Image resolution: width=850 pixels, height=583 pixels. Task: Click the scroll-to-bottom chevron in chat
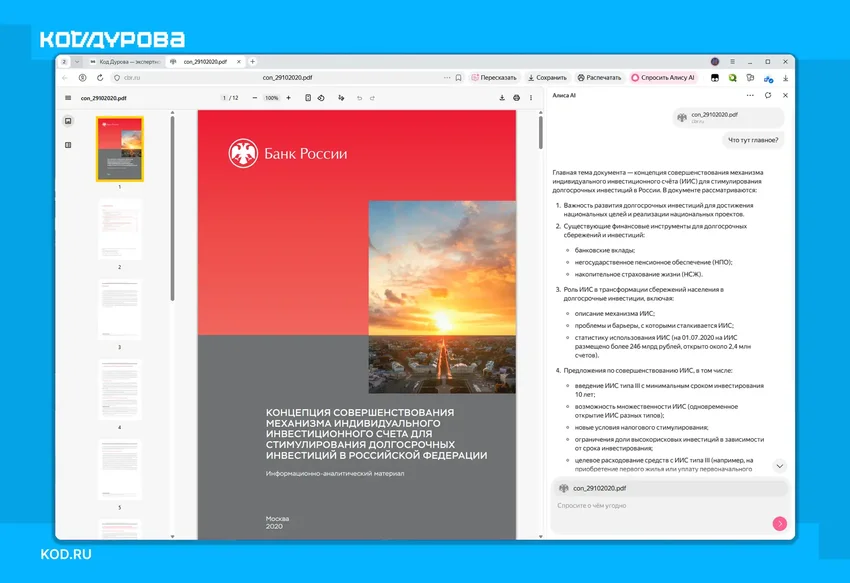coord(780,466)
